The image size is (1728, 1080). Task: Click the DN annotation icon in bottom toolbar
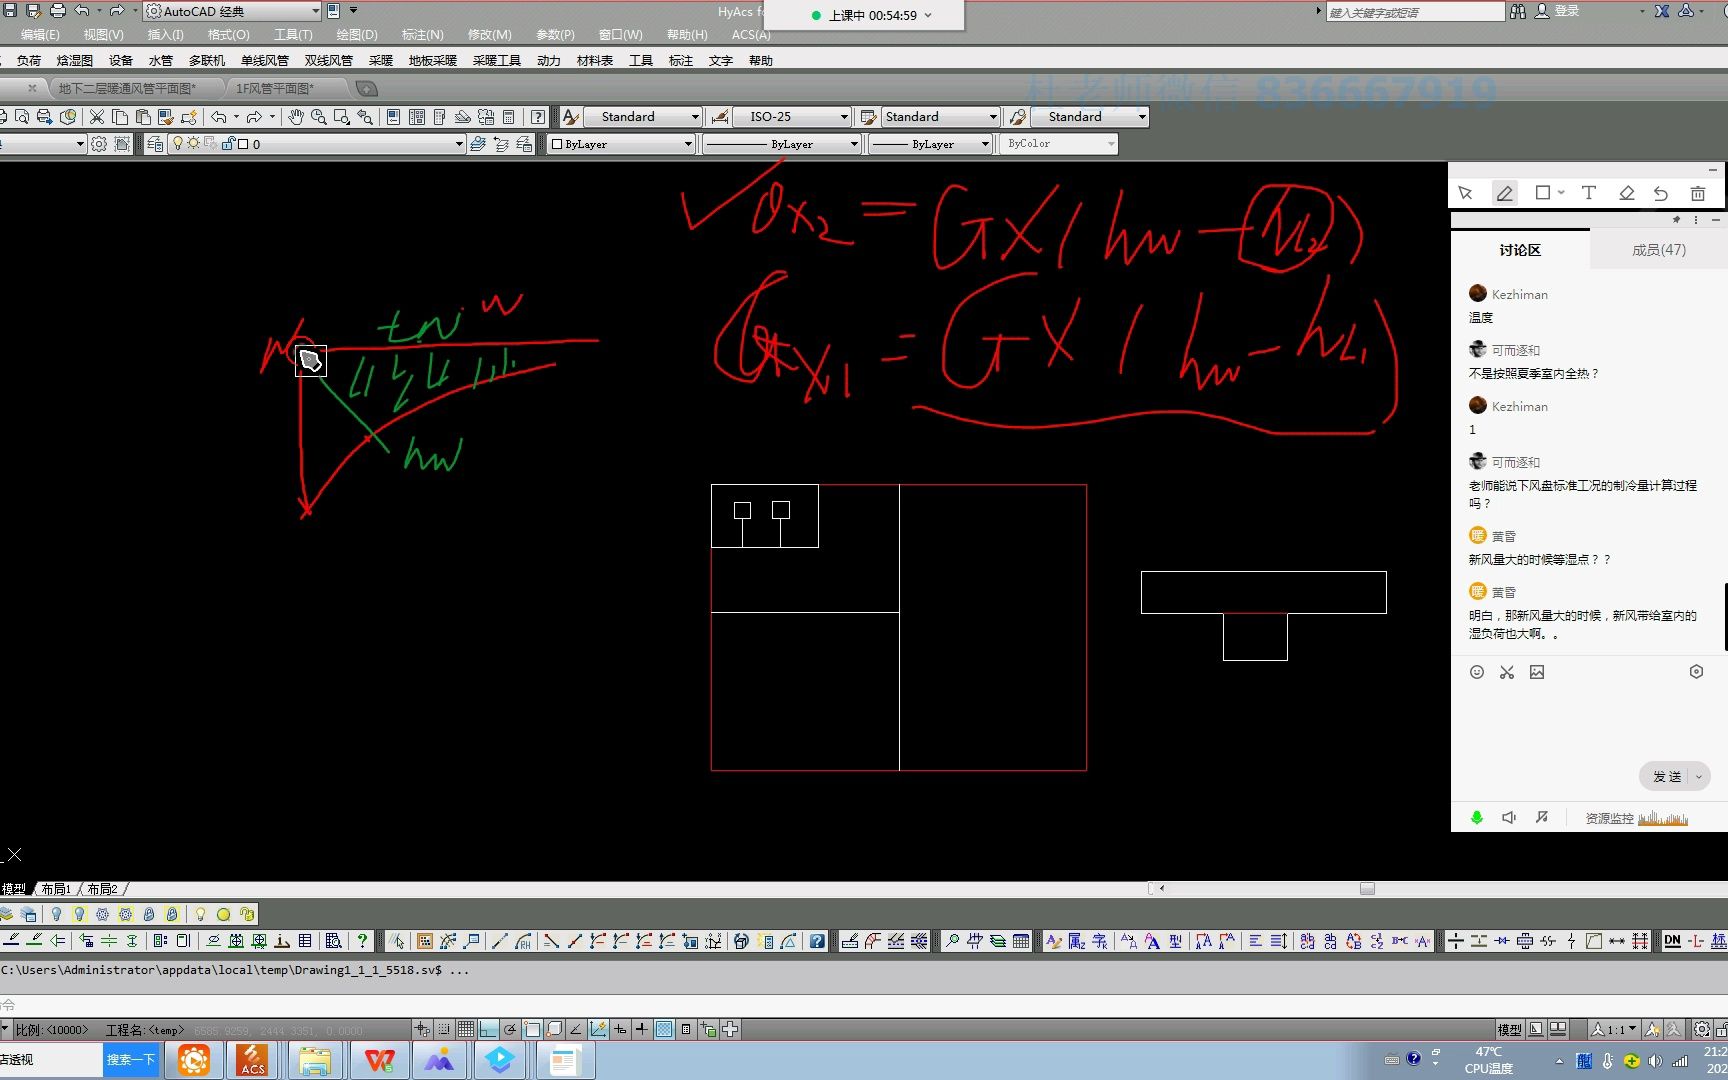click(1672, 941)
